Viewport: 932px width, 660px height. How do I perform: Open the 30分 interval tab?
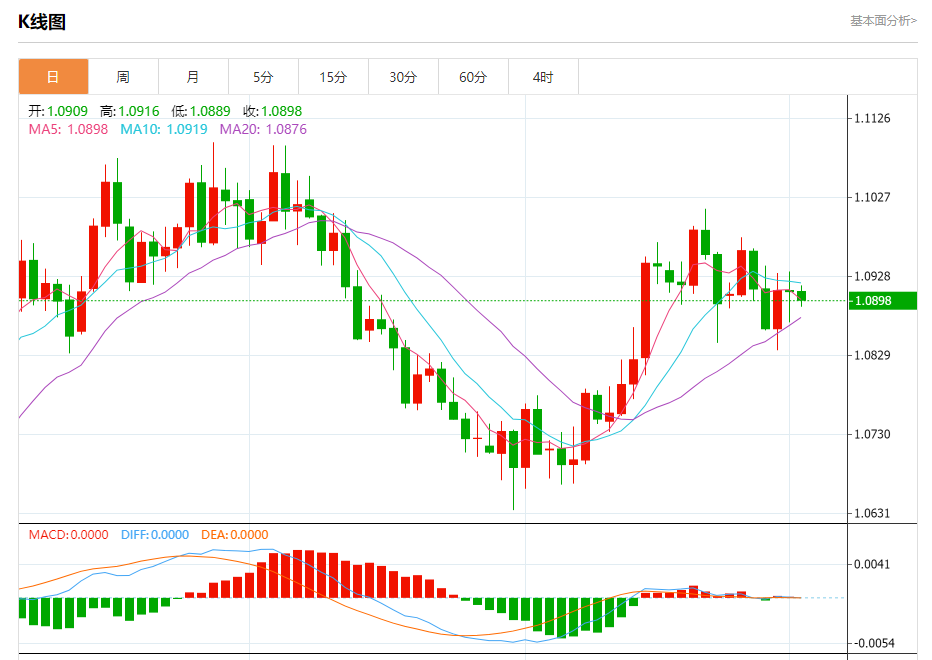point(404,77)
